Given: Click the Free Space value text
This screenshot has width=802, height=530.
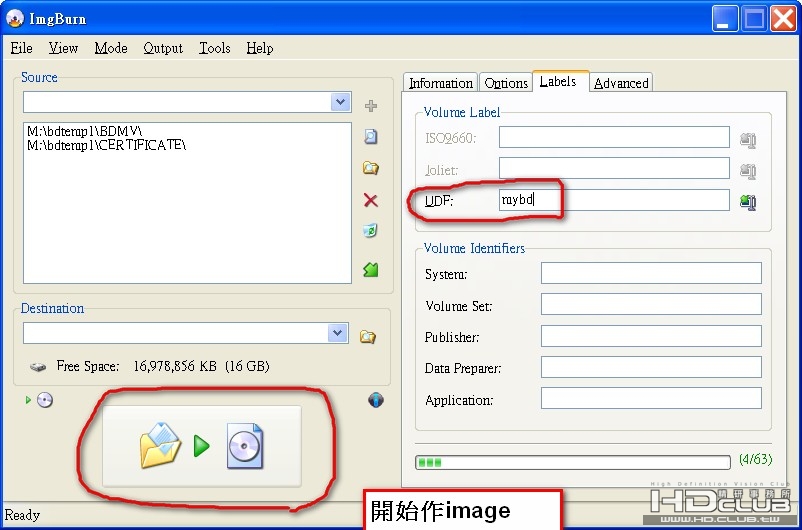Looking at the screenshot, I should [202, 366].
